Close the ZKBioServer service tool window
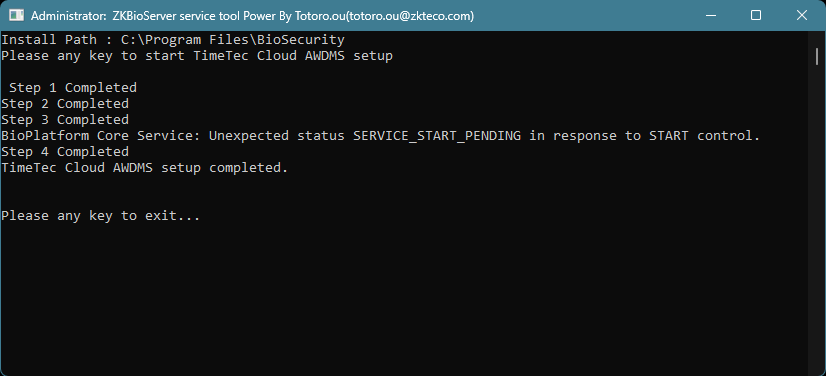The width and height of the screenshot is (826, 376). [x=802, y=15]
